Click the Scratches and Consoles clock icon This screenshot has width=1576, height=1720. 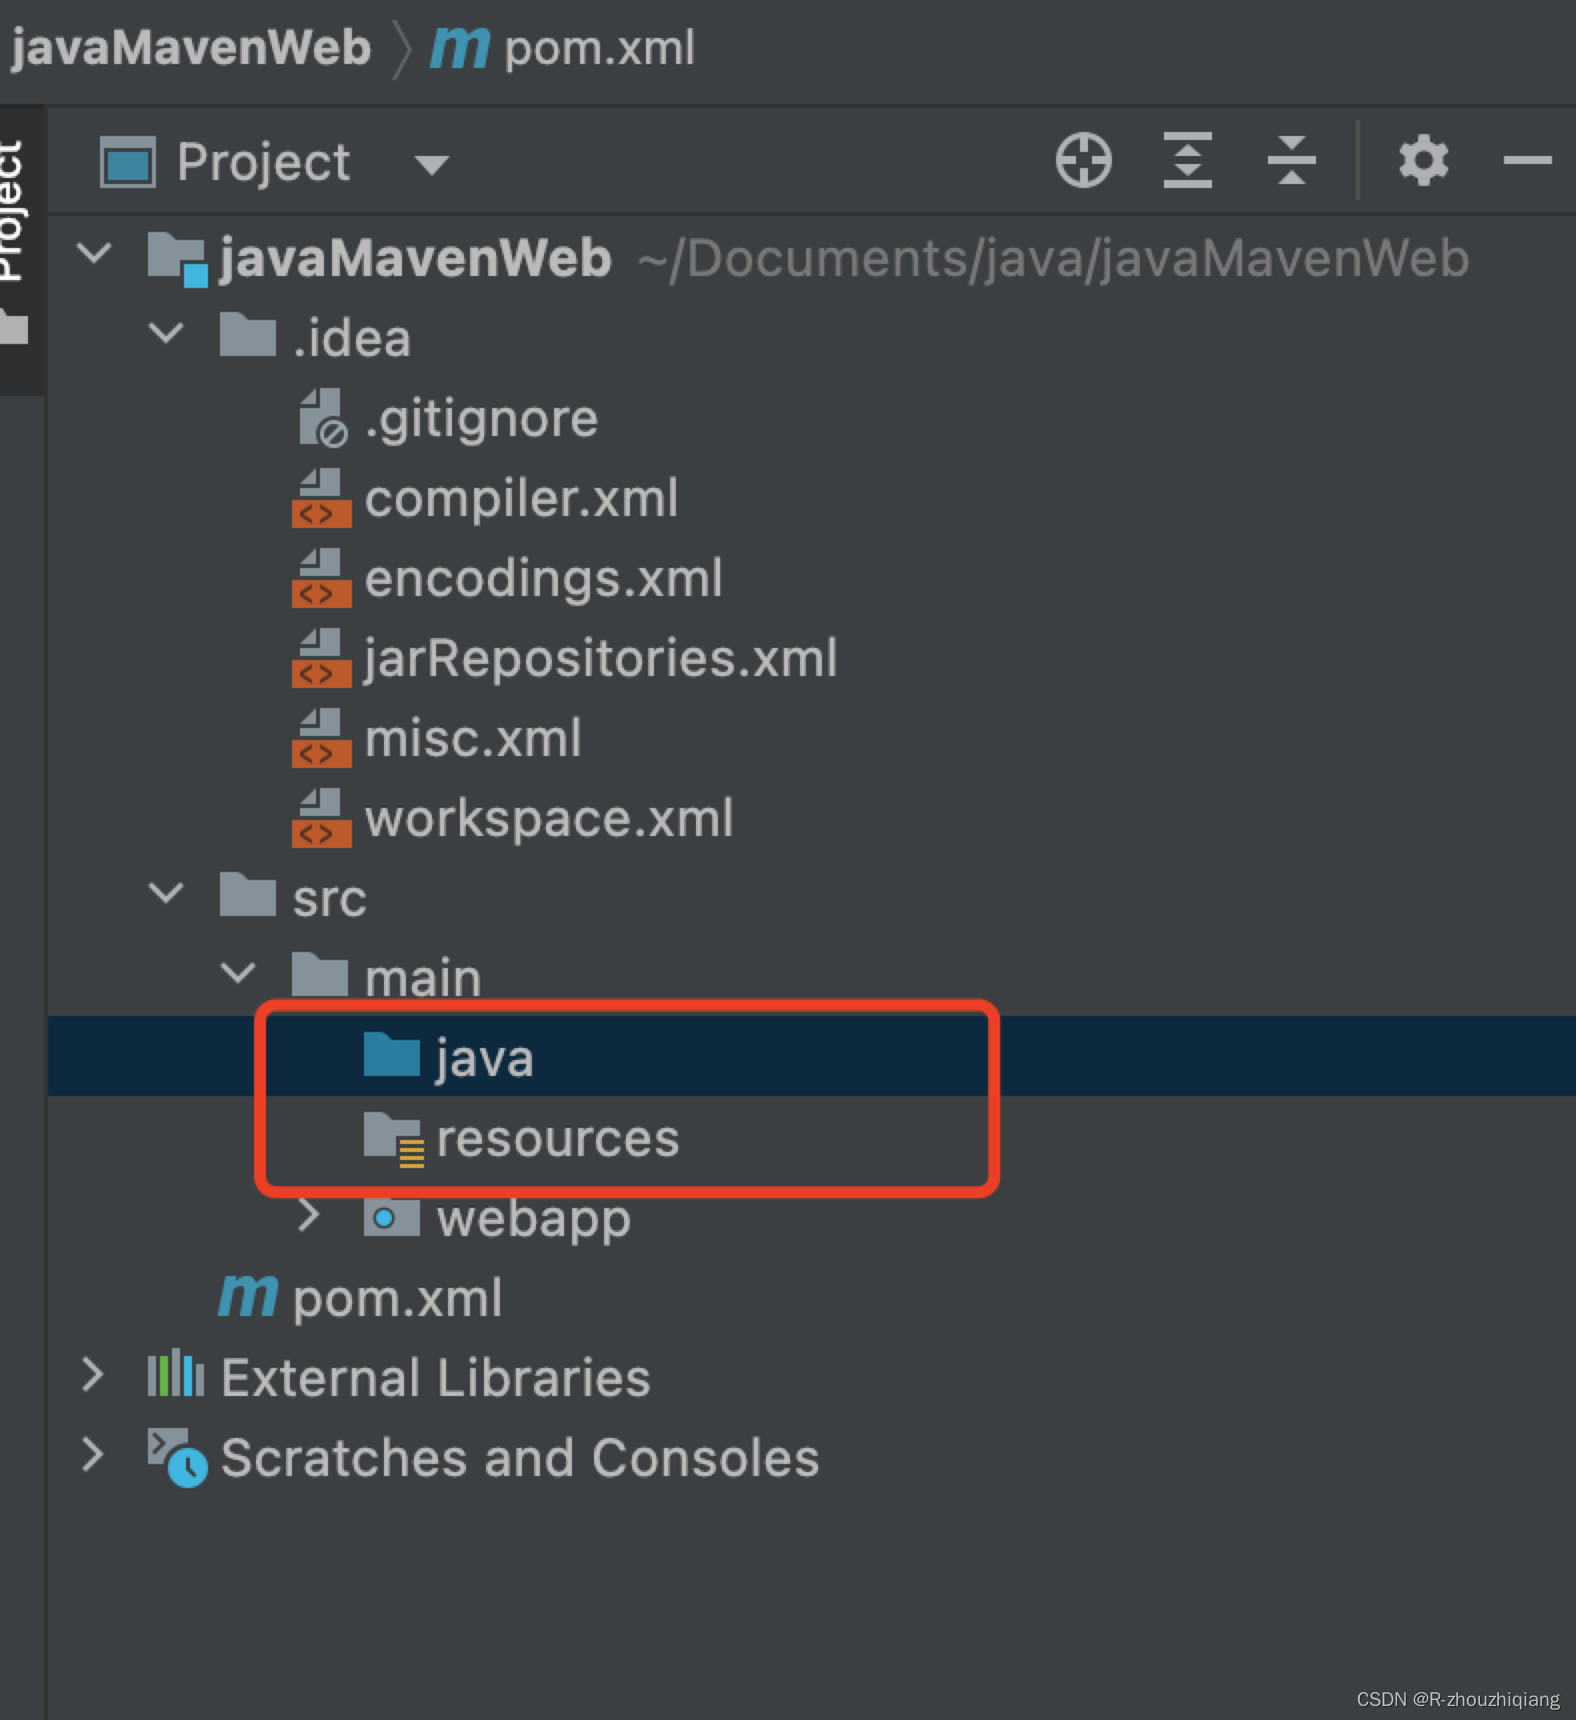[177, 1458]
